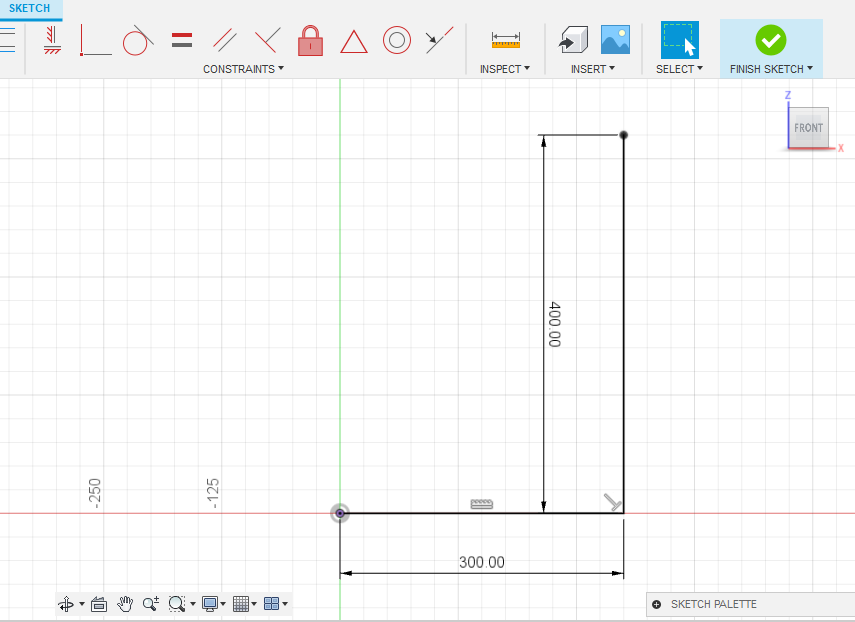This screenshot has width=855, height=622.
Task: Click the Insert Derive icon
Action: [573, 40]
